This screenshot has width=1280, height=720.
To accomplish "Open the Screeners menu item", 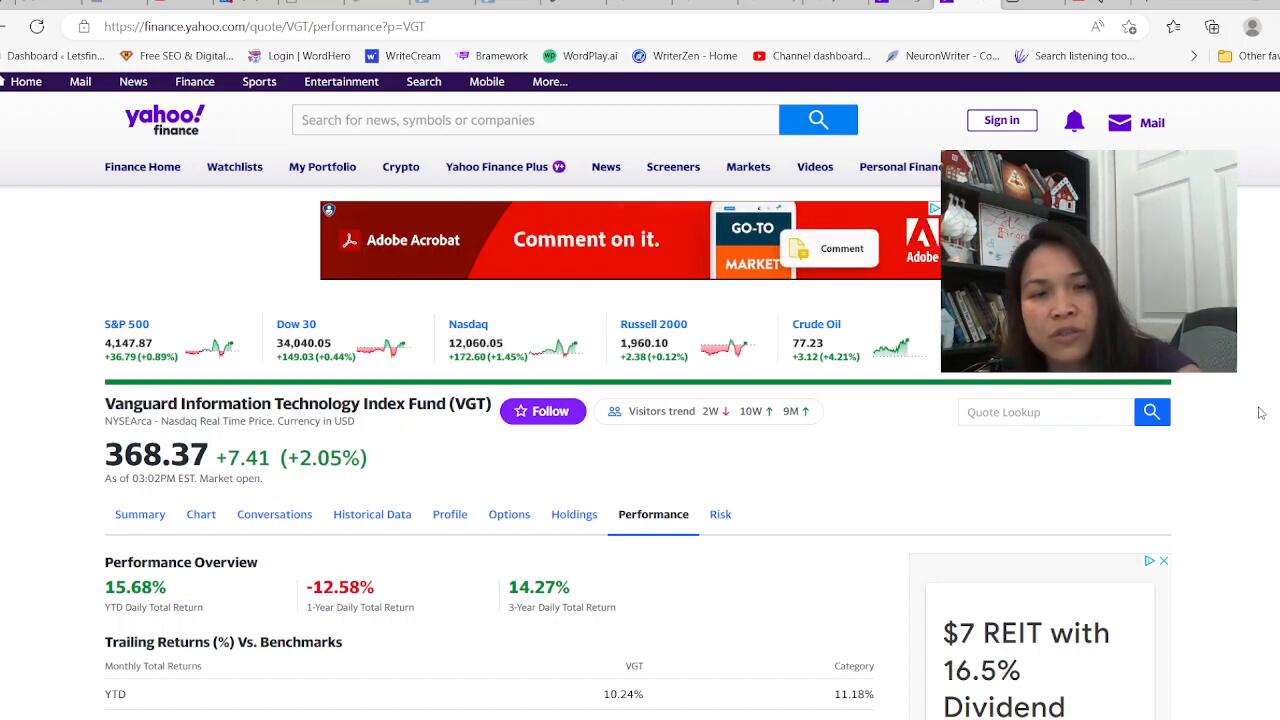I will [x=673, y=167].
